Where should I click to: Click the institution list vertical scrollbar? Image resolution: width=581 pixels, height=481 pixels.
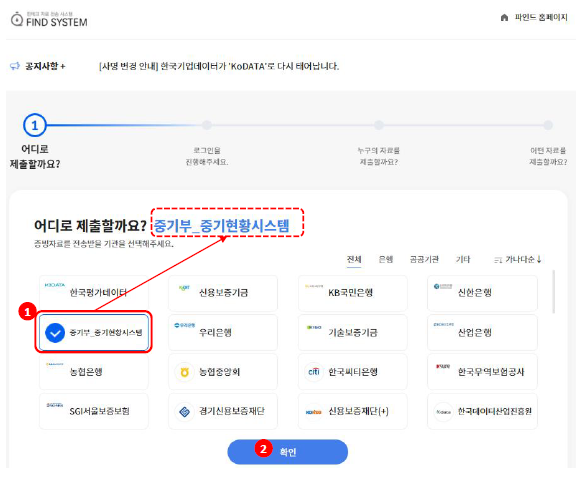coord(554,292)
